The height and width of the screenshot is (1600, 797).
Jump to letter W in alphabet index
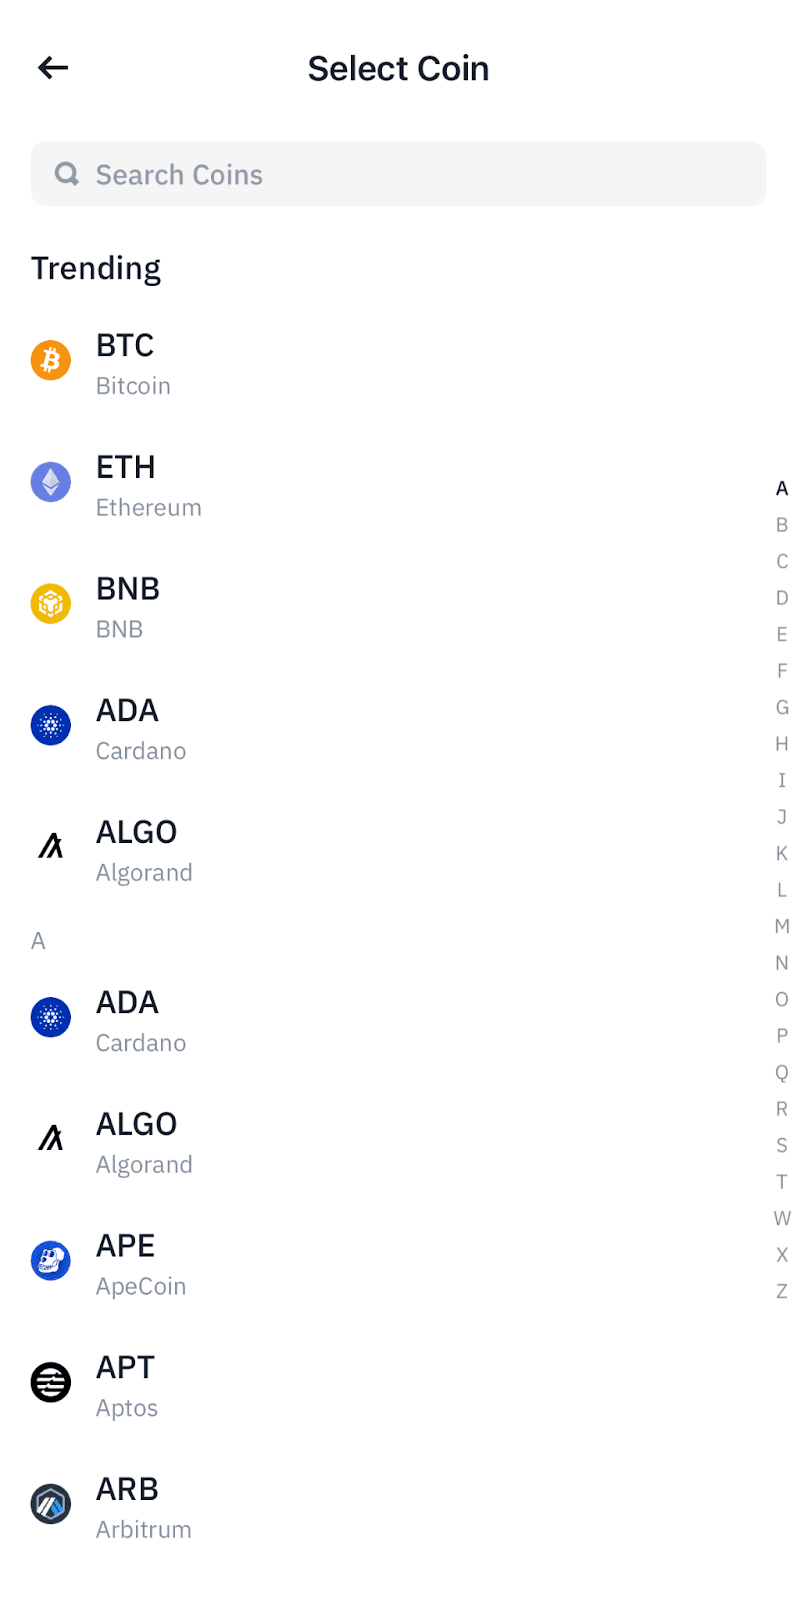click(x=782, y=1218)
